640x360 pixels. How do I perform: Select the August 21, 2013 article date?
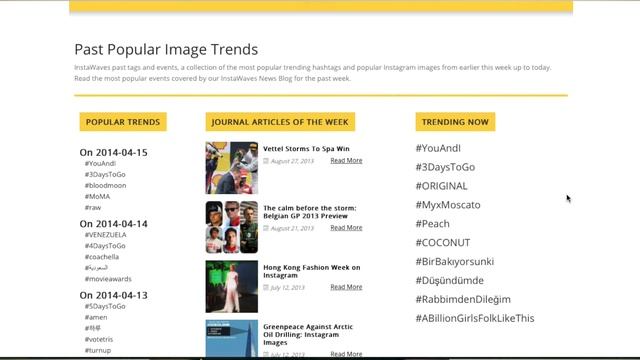(x=292, y=228)
